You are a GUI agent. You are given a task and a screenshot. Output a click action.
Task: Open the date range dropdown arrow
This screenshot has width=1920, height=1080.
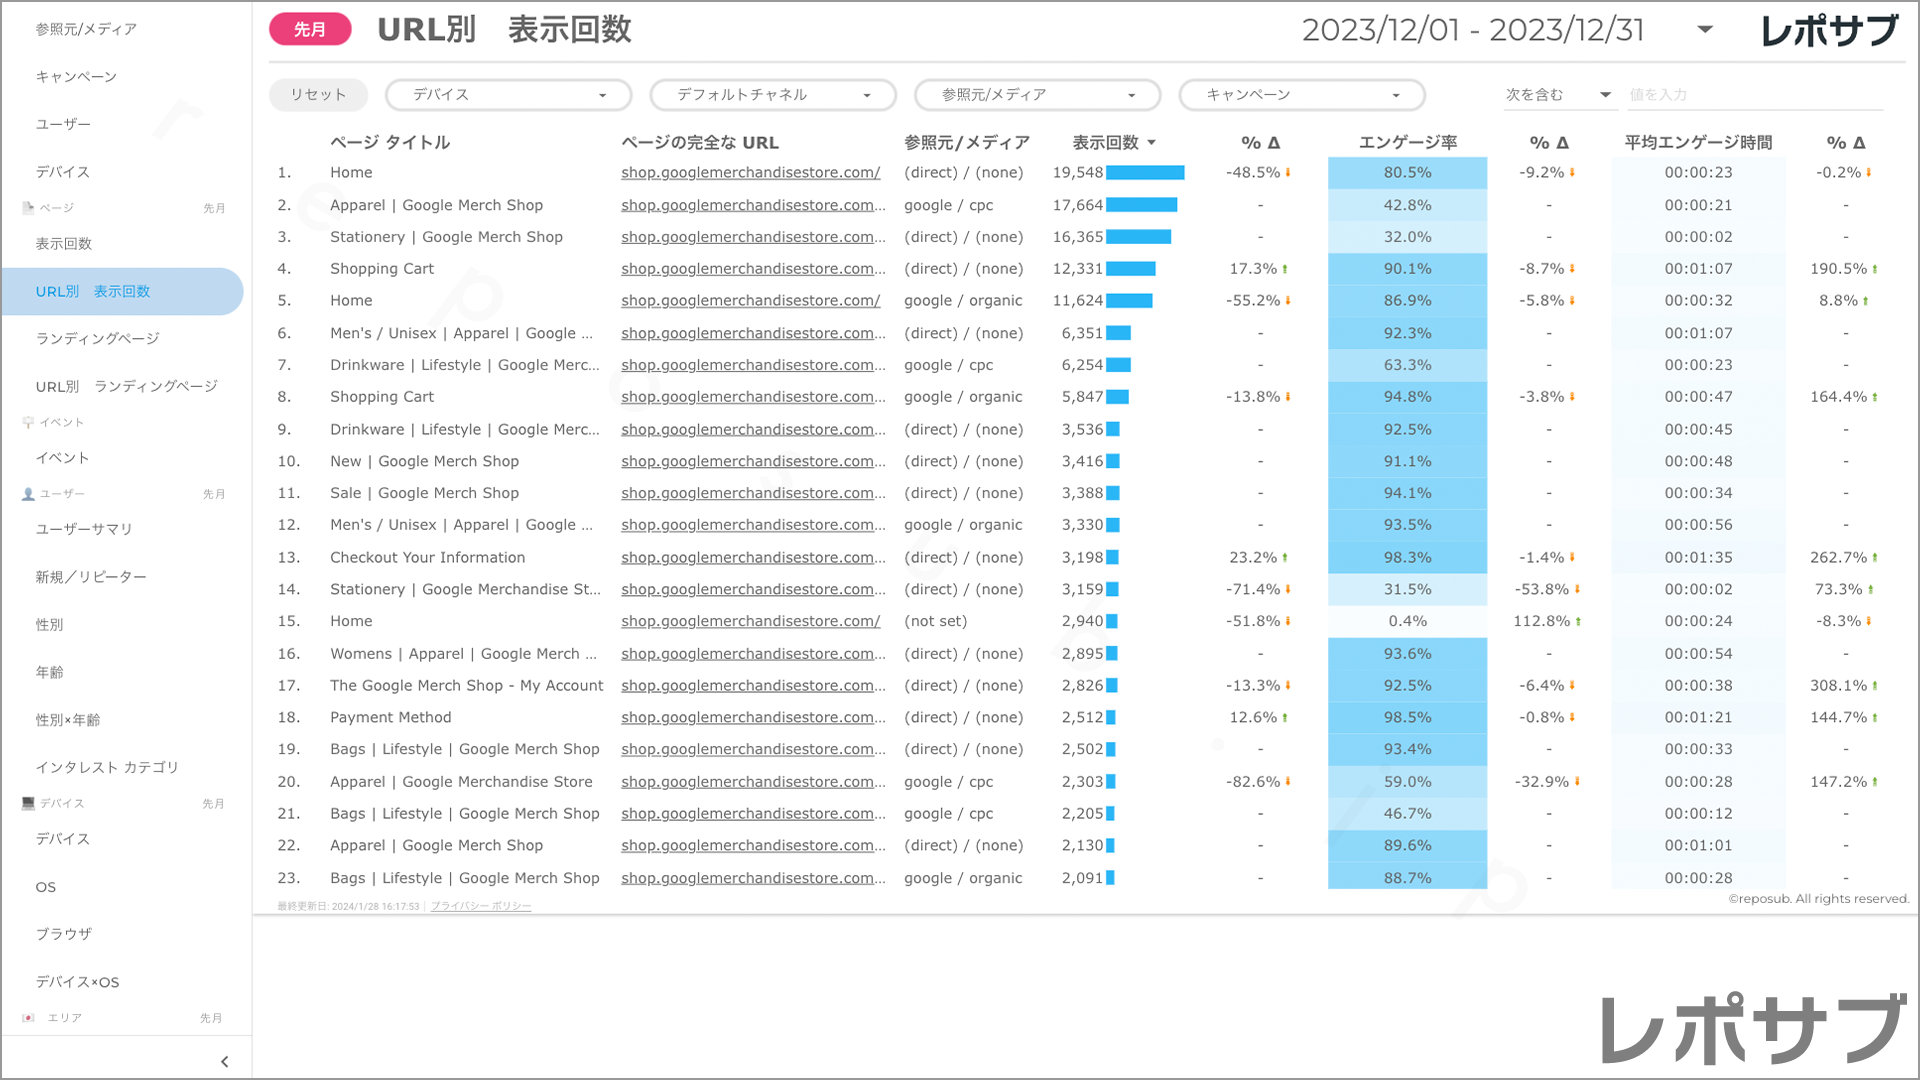(x=1705, y=30)
